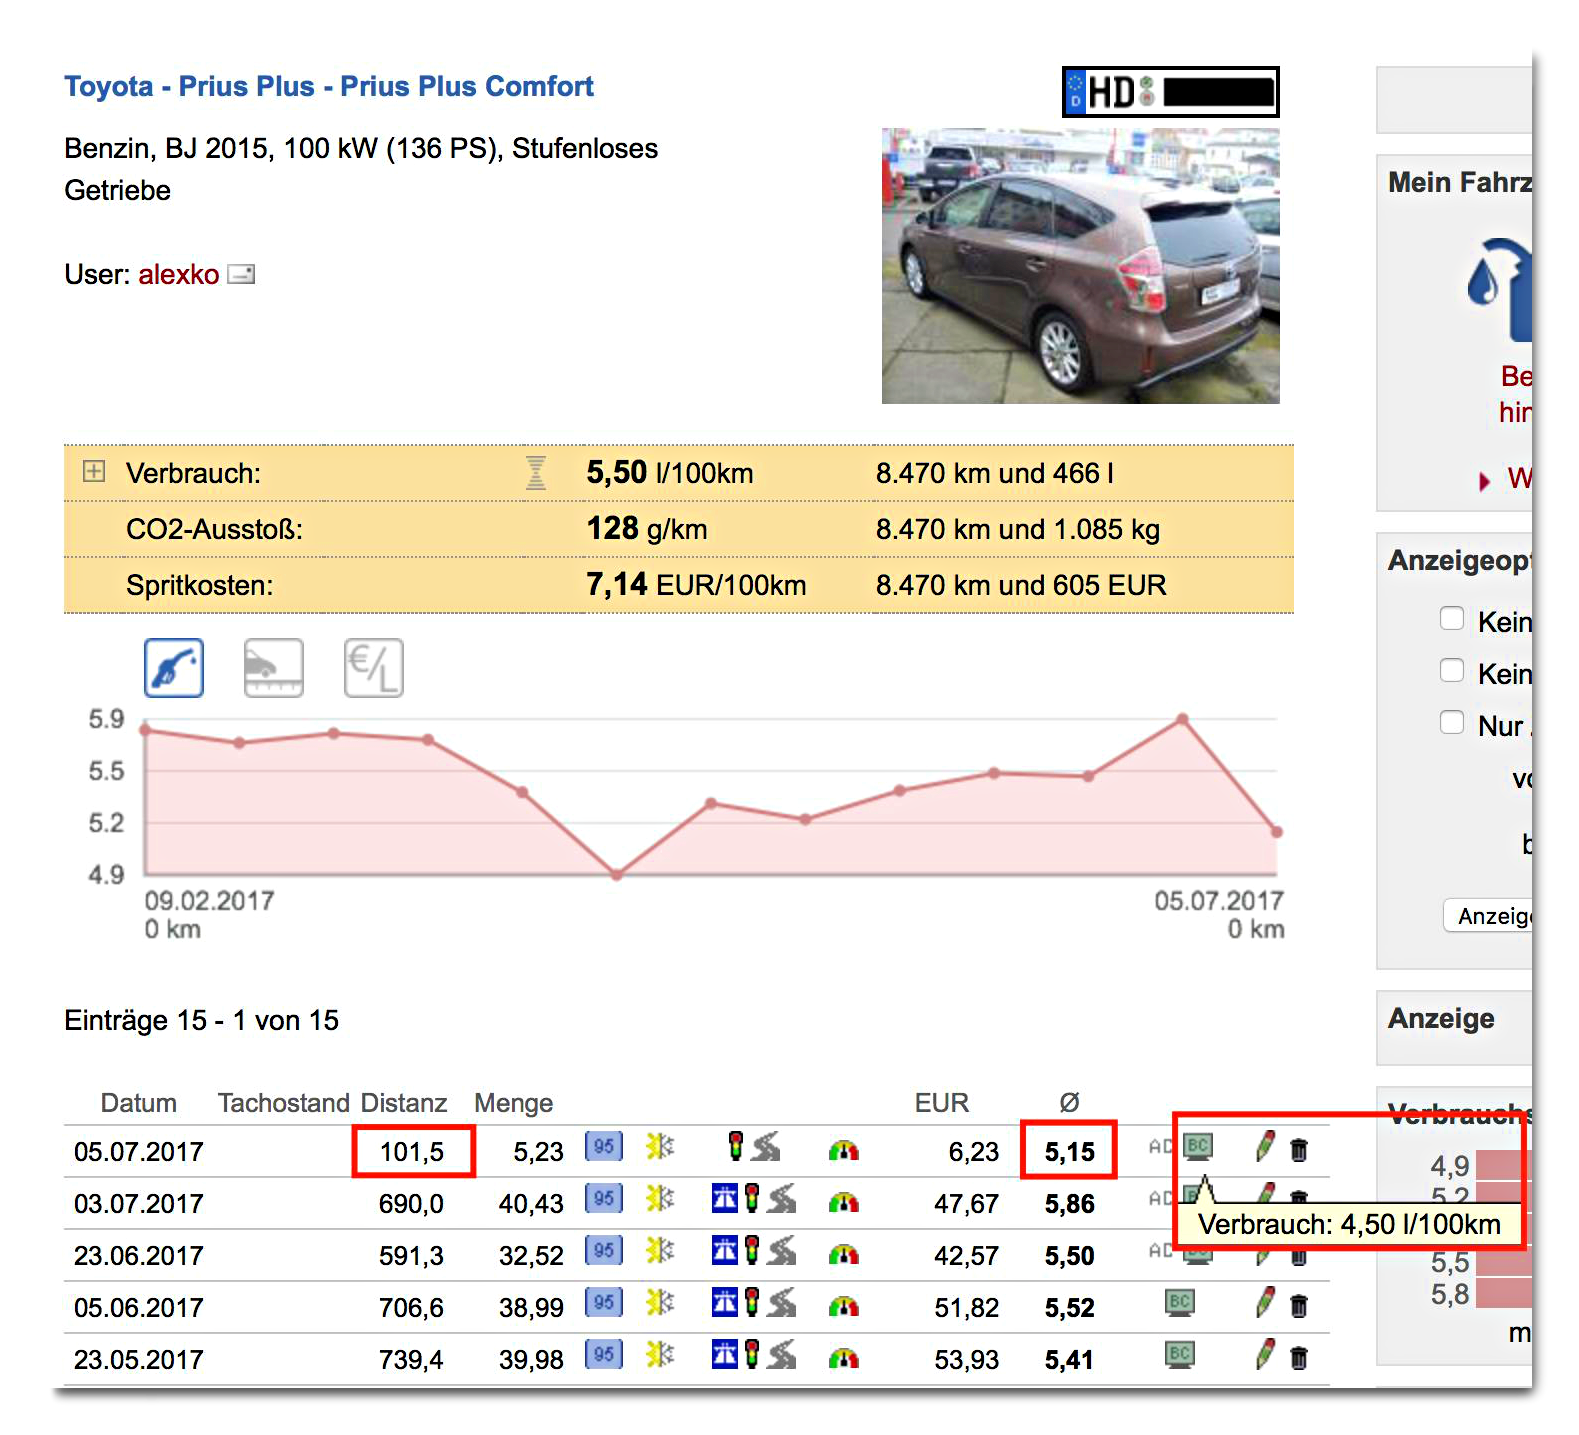Click the last chart data point at 05.07.2017
This screenshot has width=1579, height=1435.
(x=1277, y=831)
